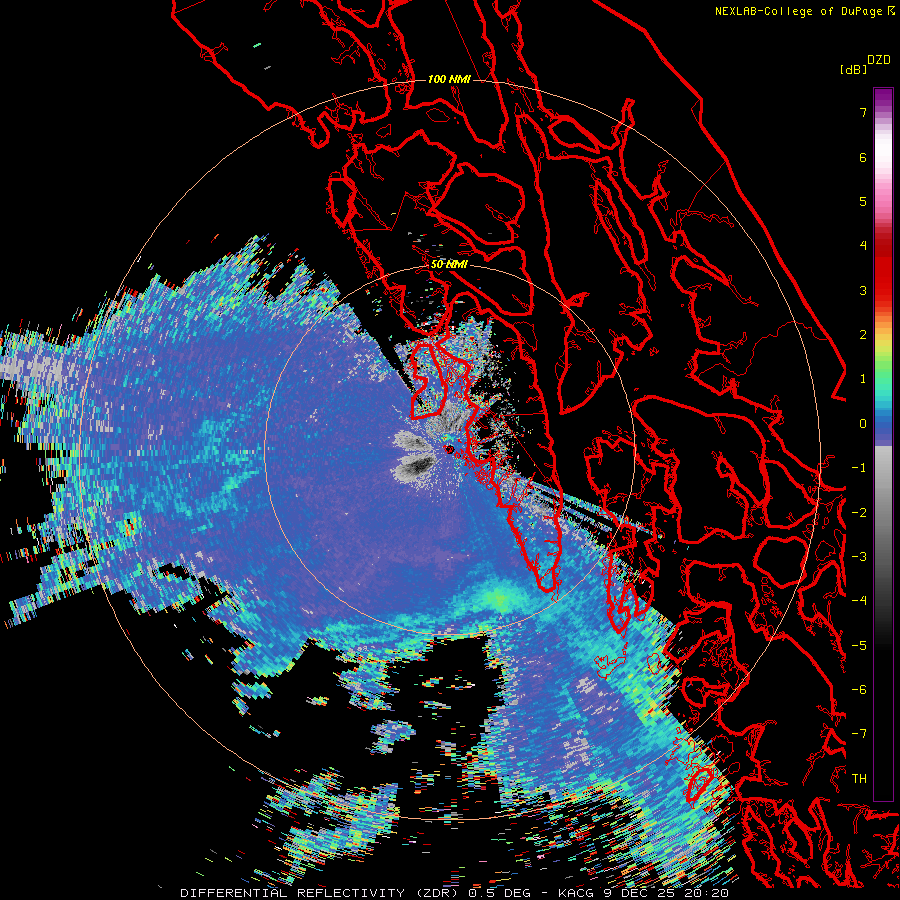Click the bright green ZDR maximum south of the radar
The width and height of the screenshot is (900, 900).
tap(498, 599)
